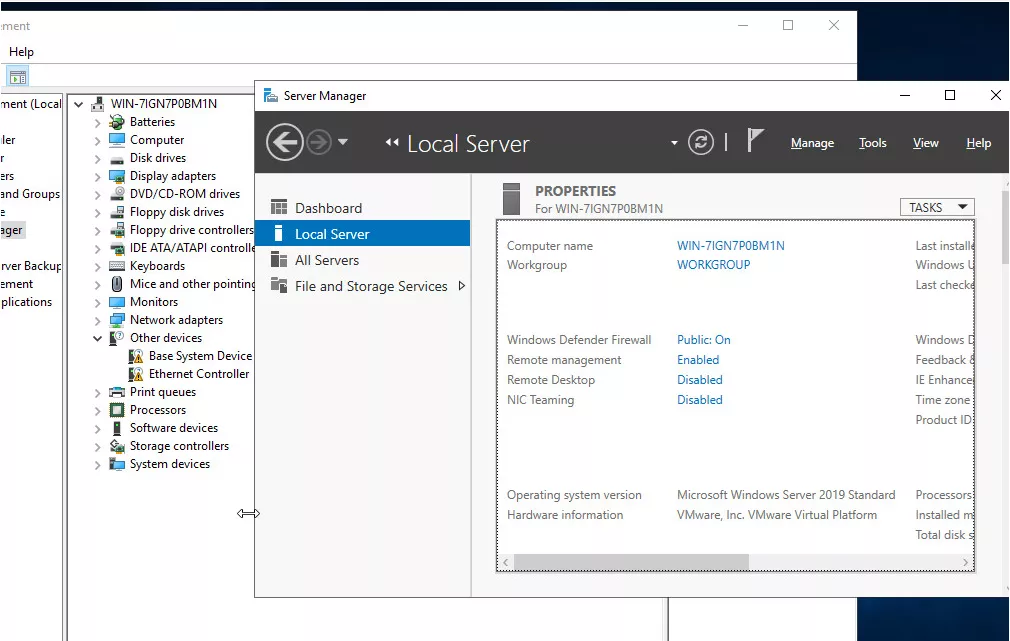Collapse the WIN-7IGN7P0BM1N root node
This screenshot has height=641, width=1010.
(x=79, y=104)
